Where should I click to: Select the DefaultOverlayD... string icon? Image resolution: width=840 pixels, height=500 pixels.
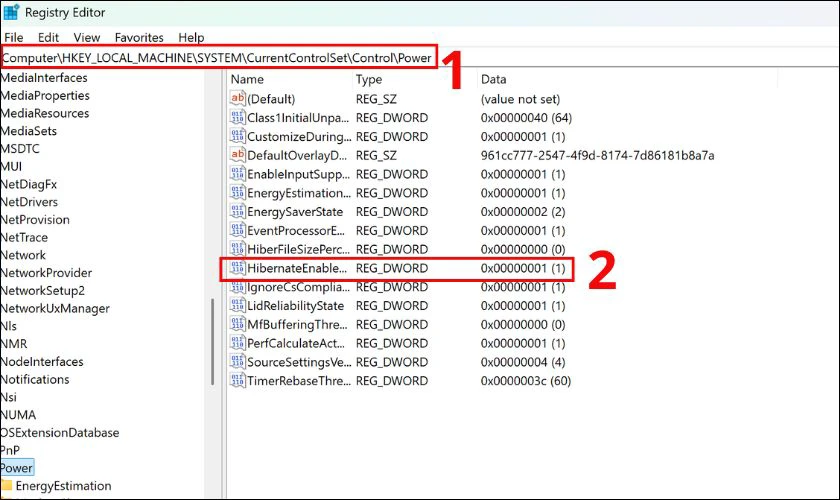coord(237,154)
